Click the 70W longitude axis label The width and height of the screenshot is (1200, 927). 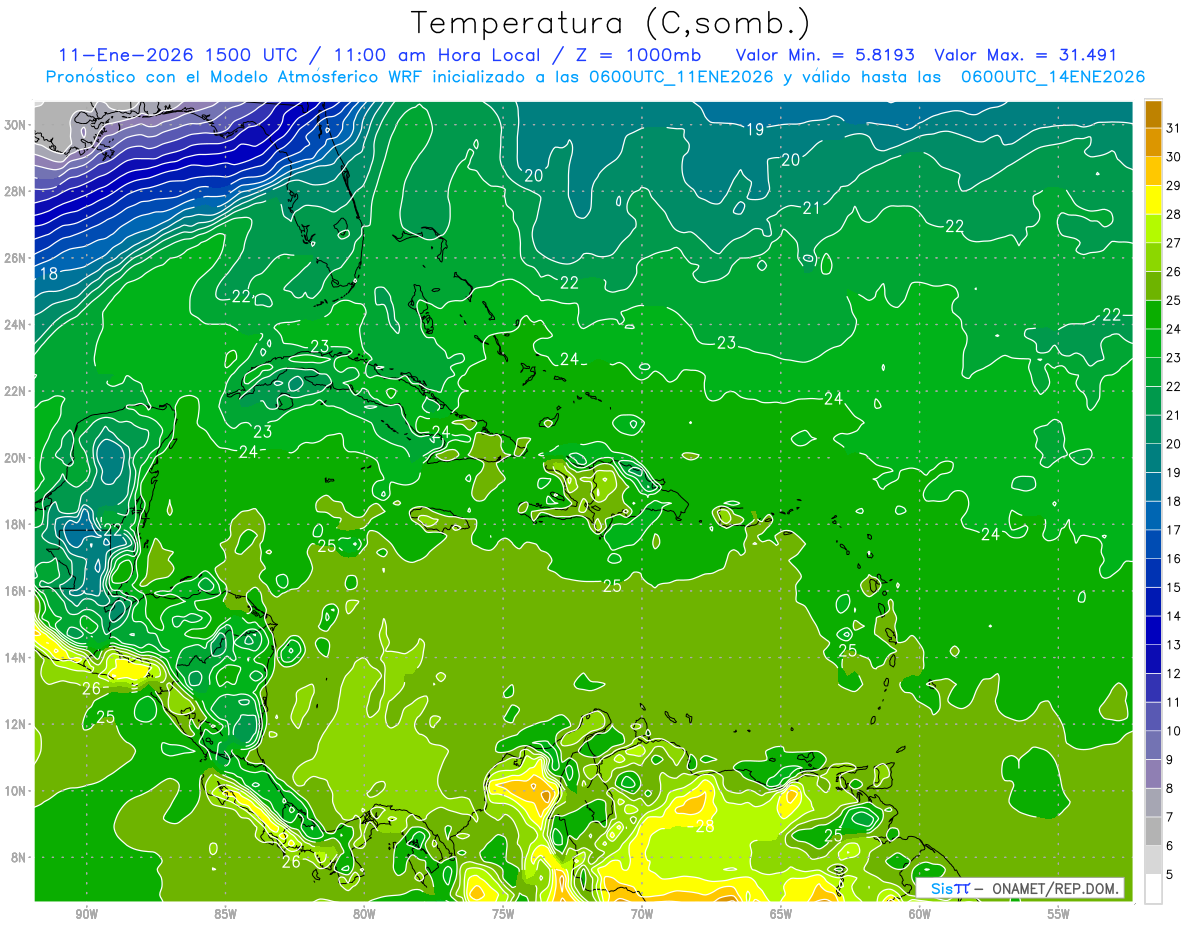click(642, 914)
